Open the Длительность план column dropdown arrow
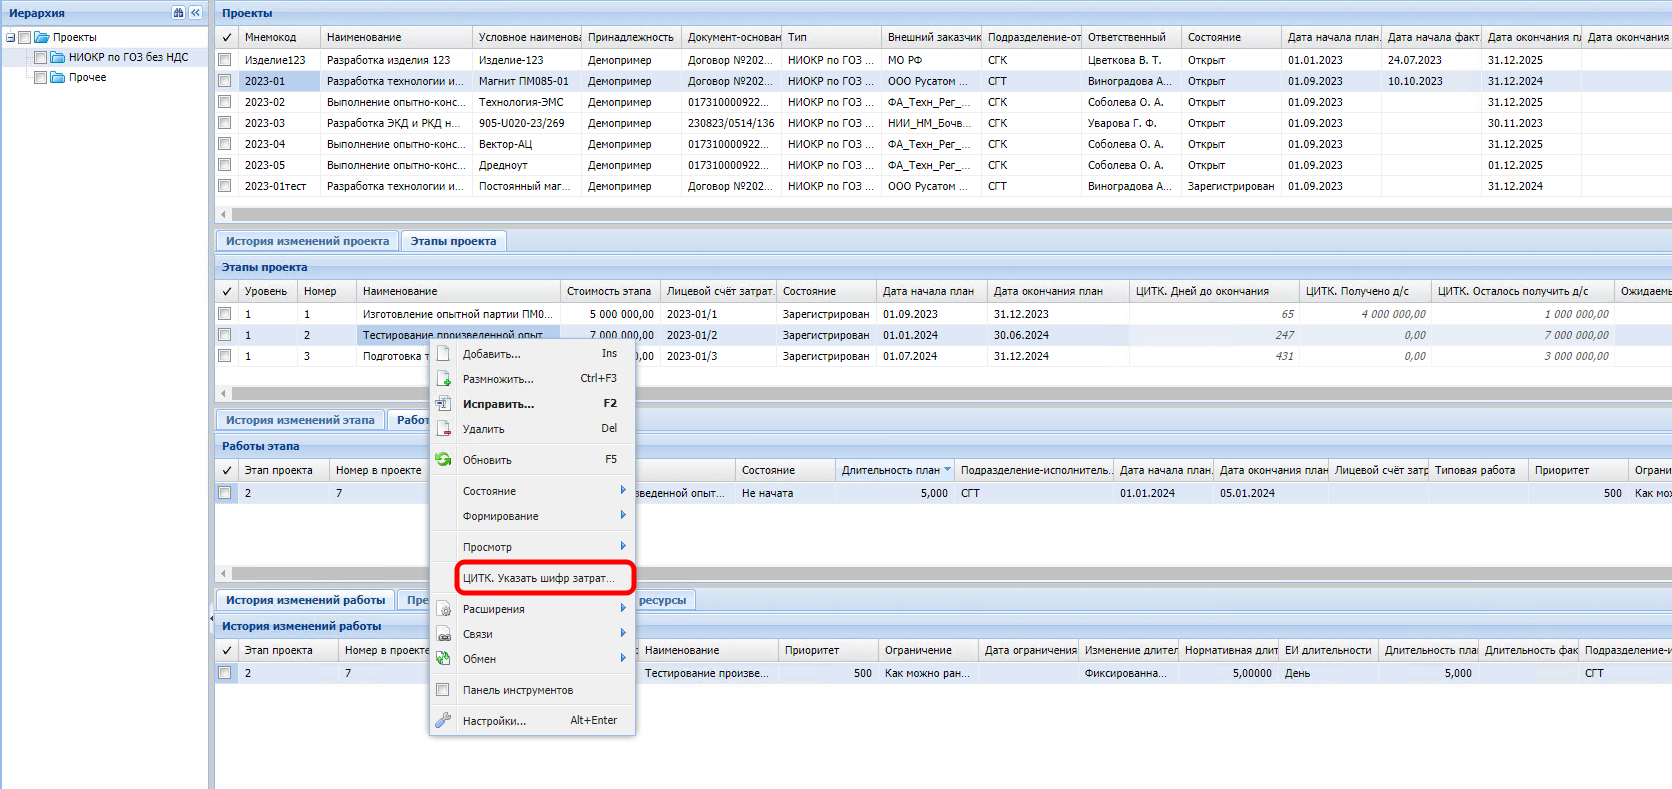The height and width of the screenshot is (789, 1672). (x=947, y=470)
